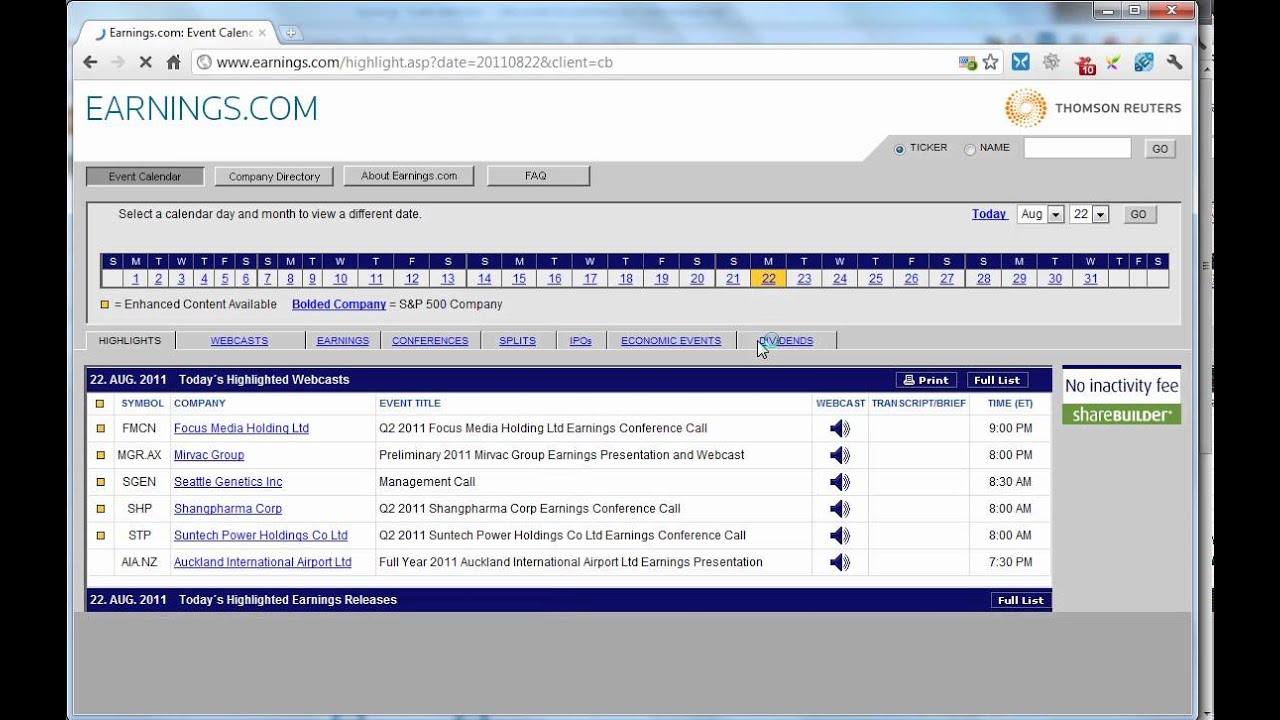The height and width of the screenshot is (720, 1280).
Task: Click the Bolded Company legend link
Action: tap(339, 304)
